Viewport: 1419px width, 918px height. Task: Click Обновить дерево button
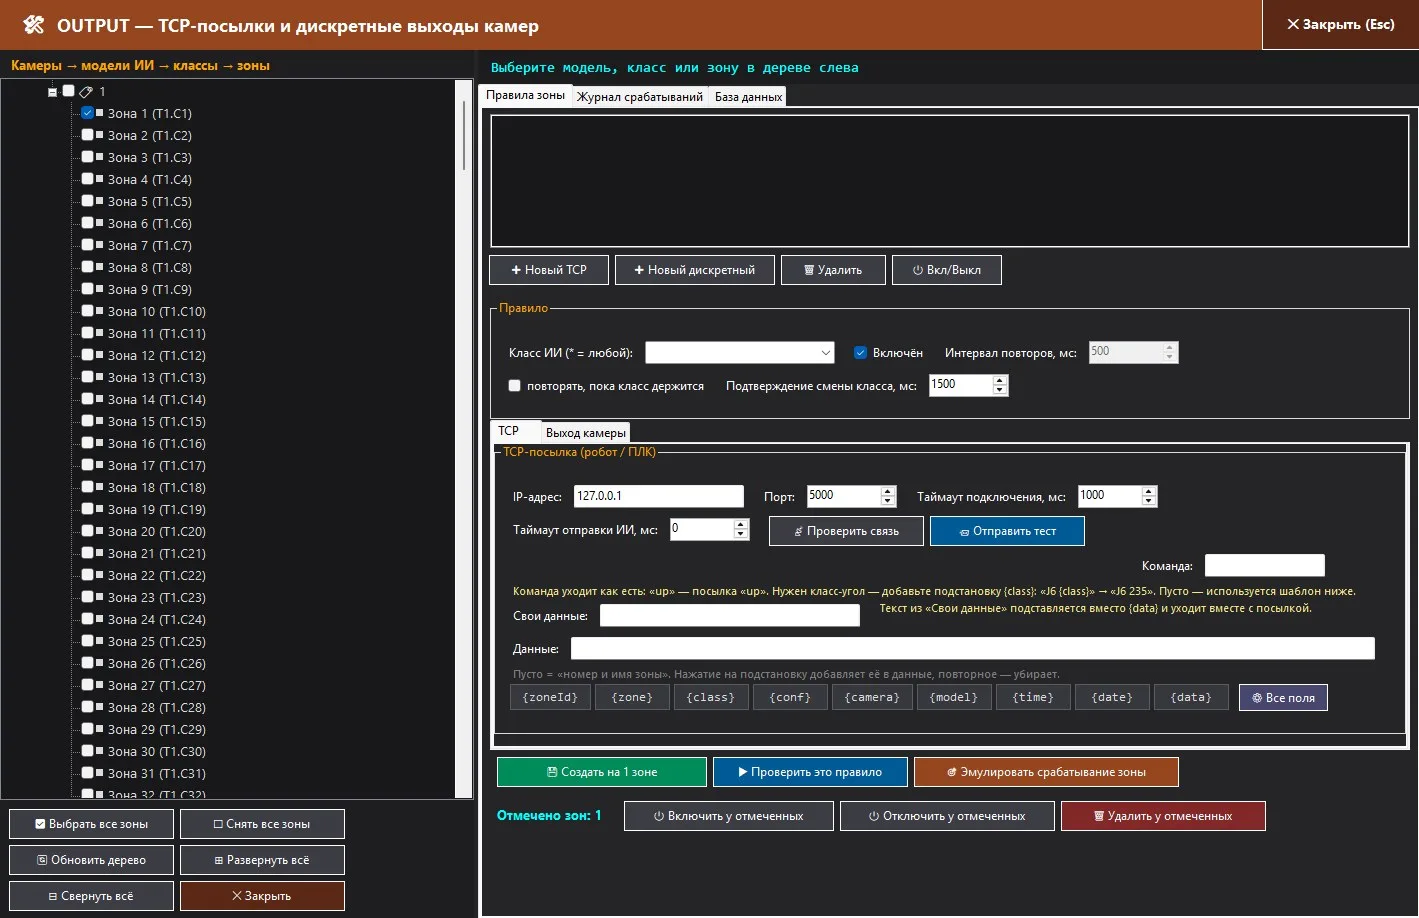91,860
